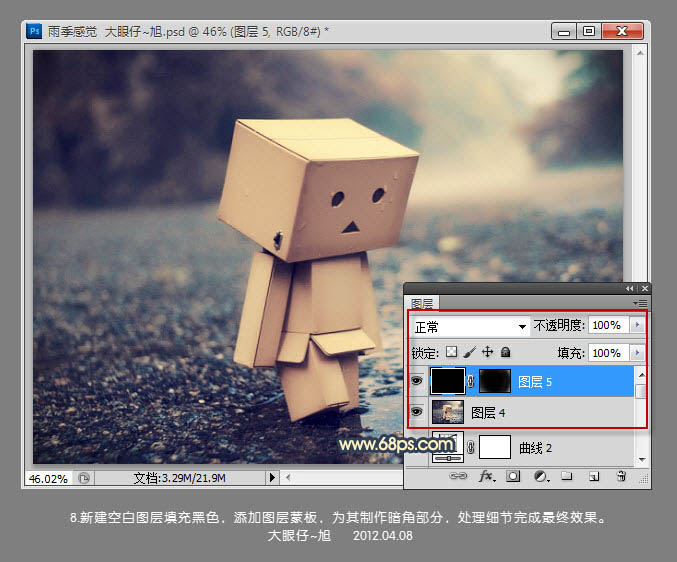677x562 pixels.
Task: Click the layers list scrollbar handle
Action: (x=642, y=391)
